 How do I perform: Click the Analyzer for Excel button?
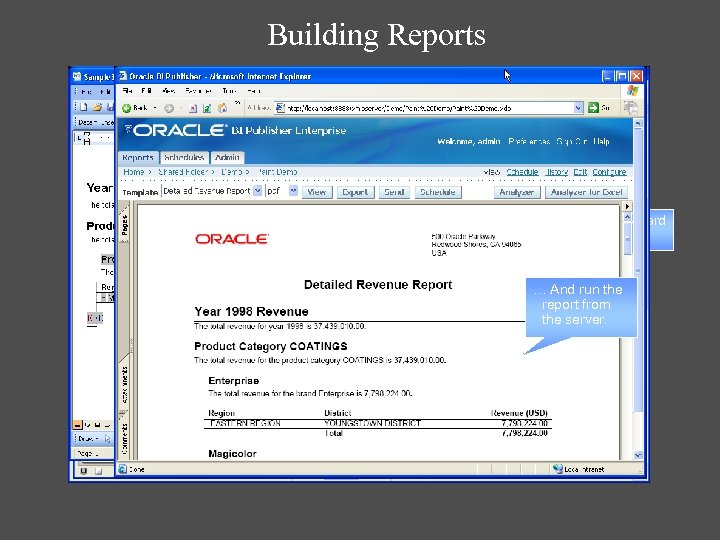pos(586,192)
